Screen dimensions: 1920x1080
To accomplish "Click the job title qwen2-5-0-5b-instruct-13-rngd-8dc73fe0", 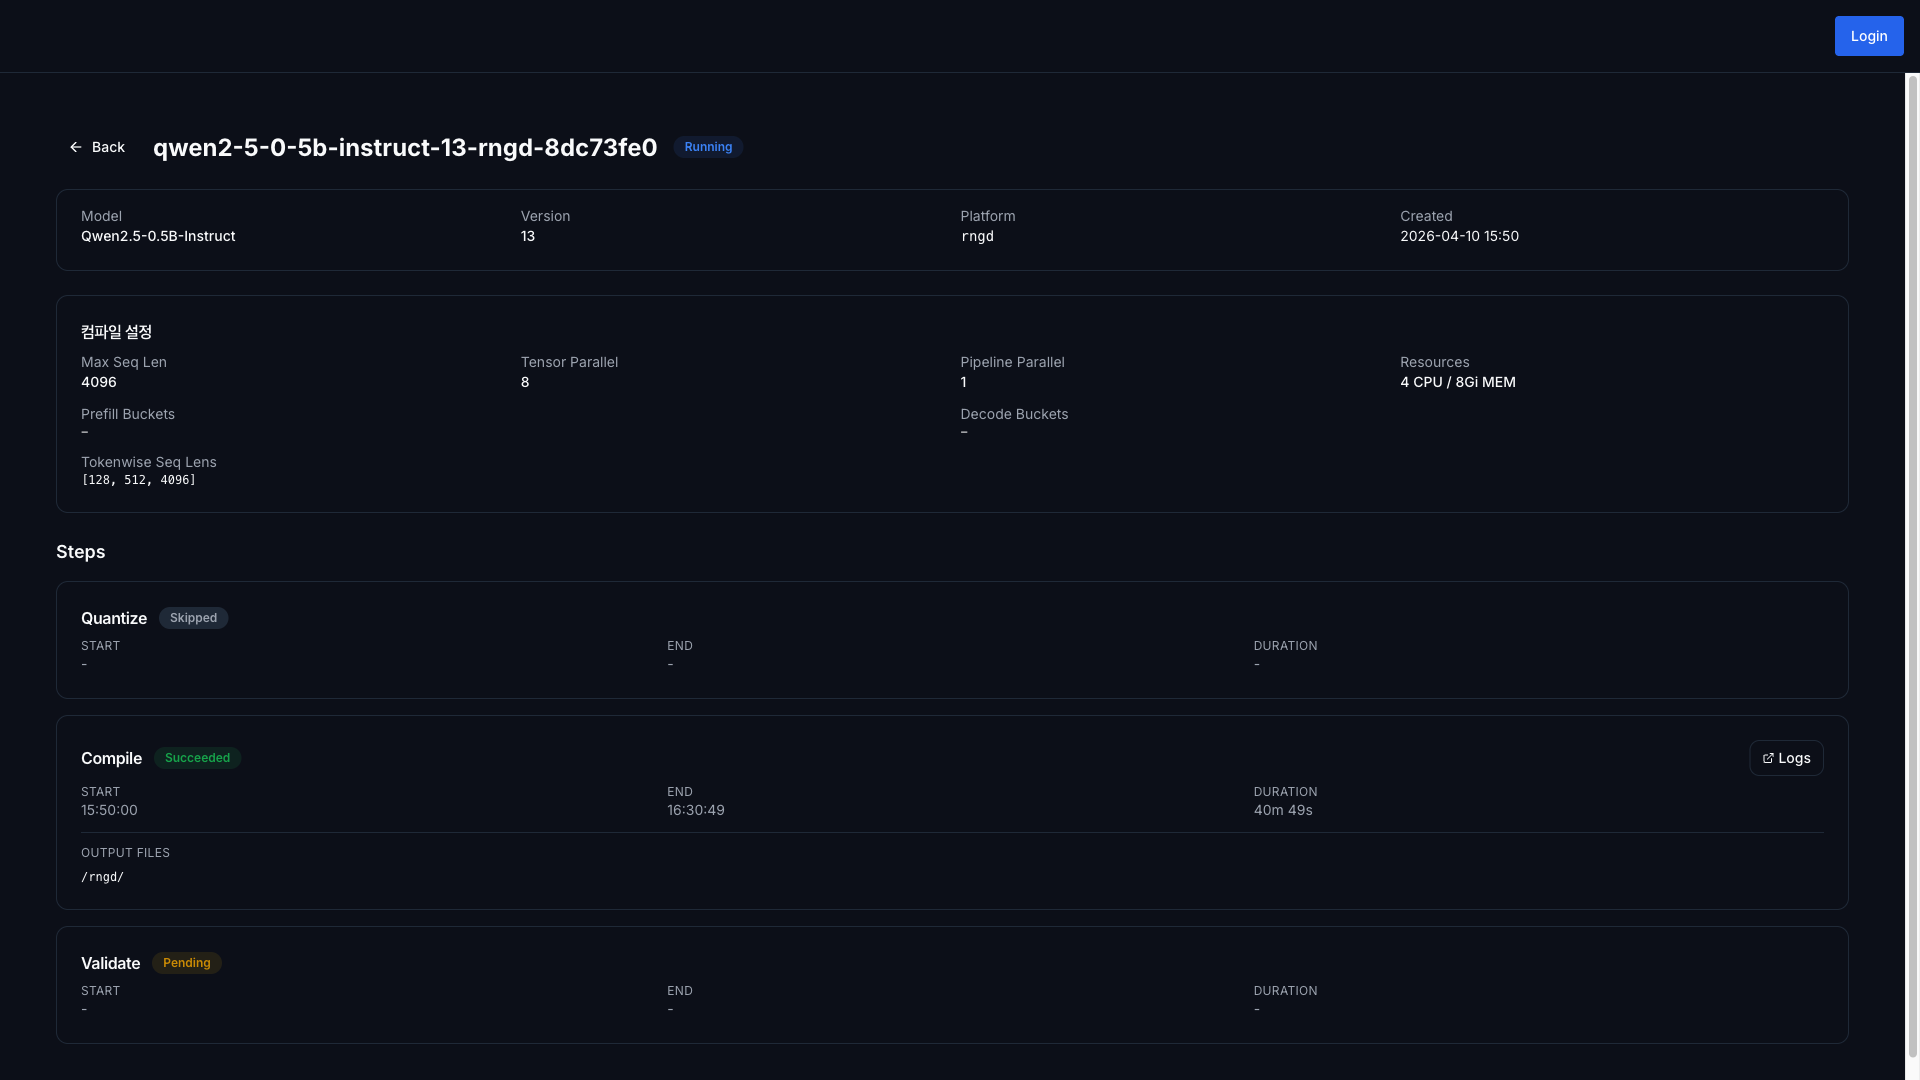I will click(x=405, y=147).
